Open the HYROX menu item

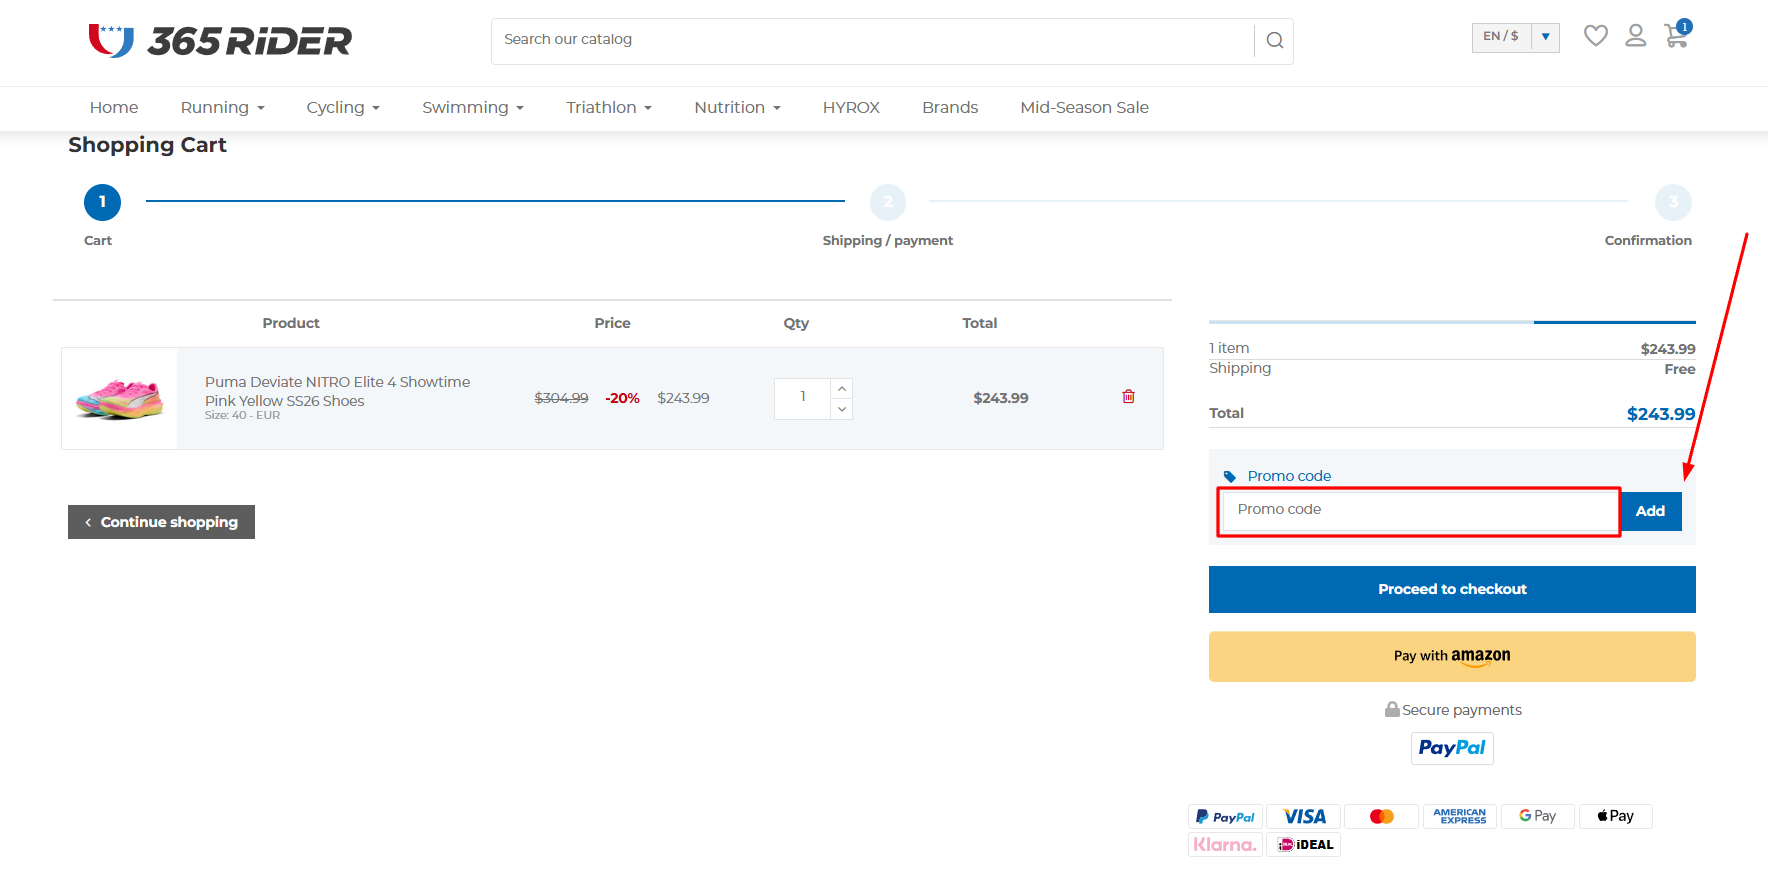tap(851, 108)
